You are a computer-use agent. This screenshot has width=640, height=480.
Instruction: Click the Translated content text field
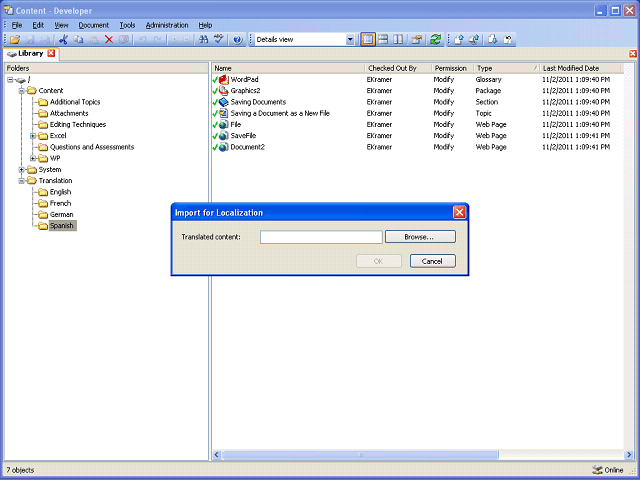click(321, 237)
